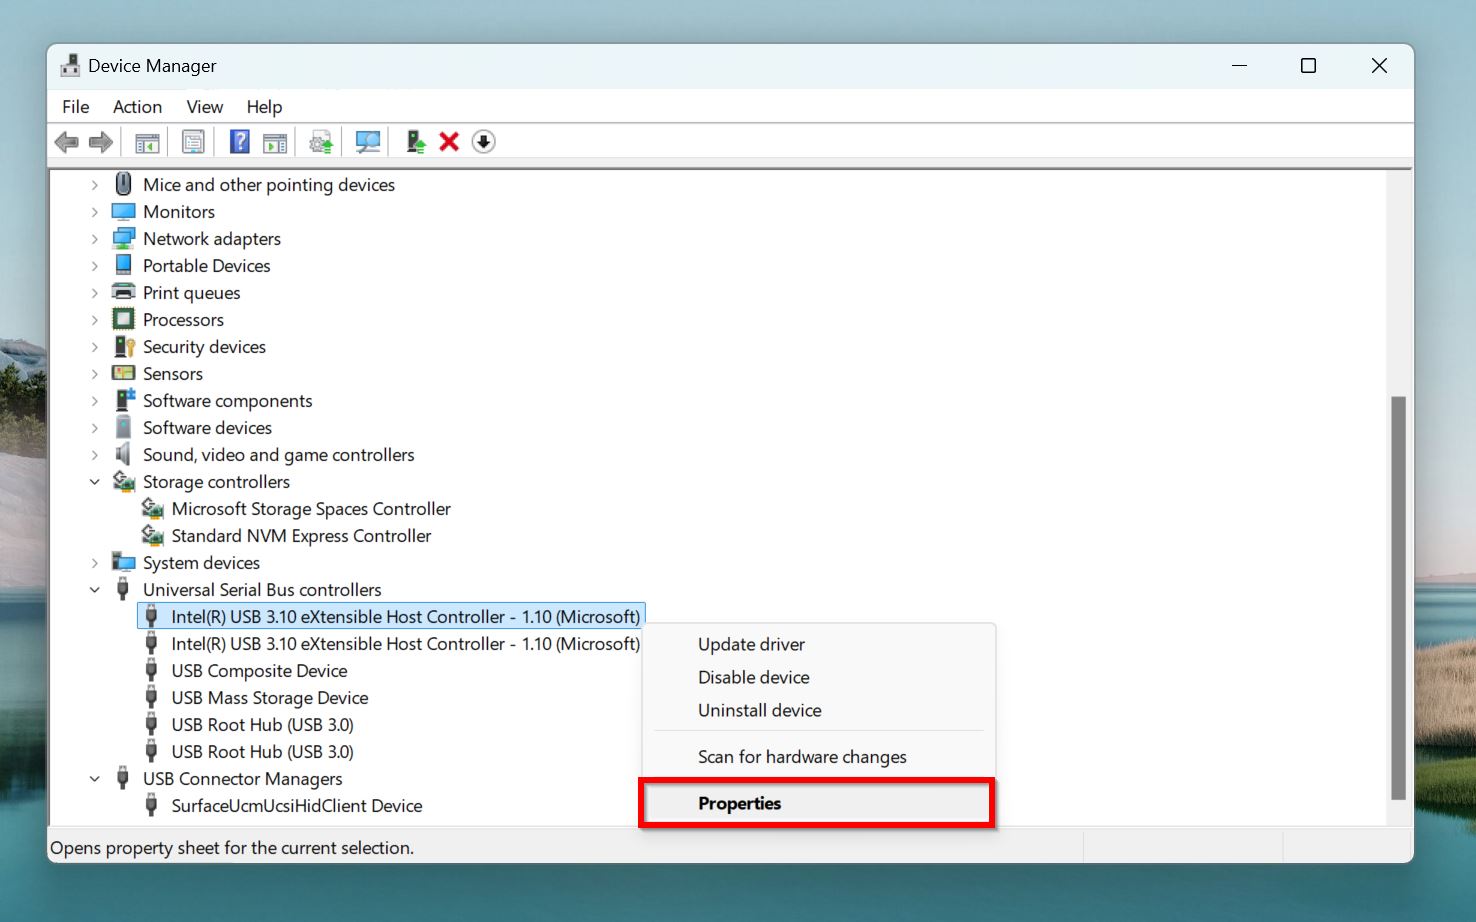1476x922 pixels.
Task: Expand the Monitors node
Action: 95,212
